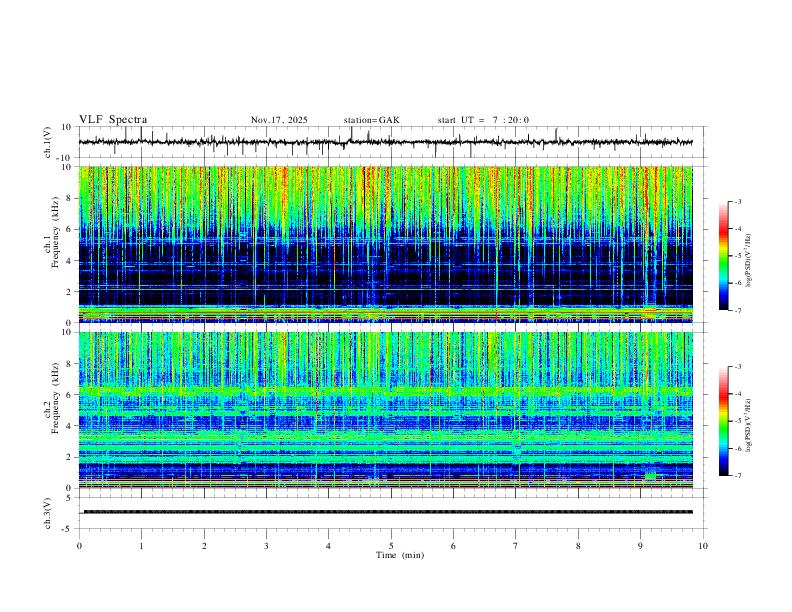Click time axis tick label "5"
The height and width of the screenshot is (612, 792).
pos(391,546)
